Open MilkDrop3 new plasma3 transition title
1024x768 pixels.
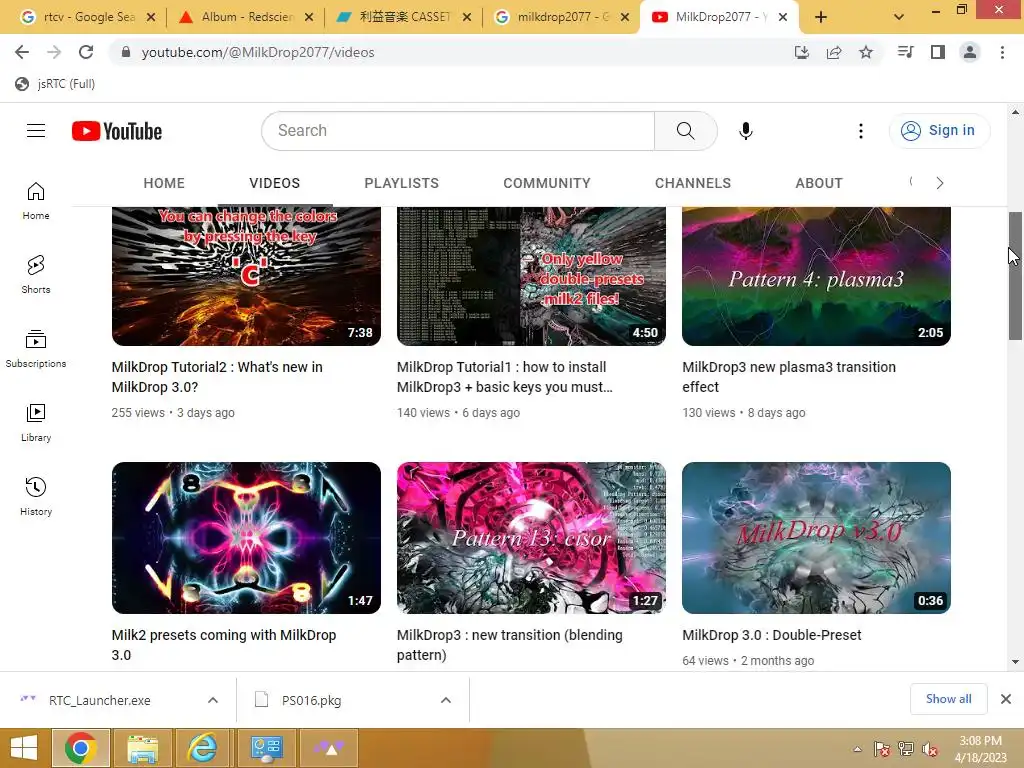(789, 377)
